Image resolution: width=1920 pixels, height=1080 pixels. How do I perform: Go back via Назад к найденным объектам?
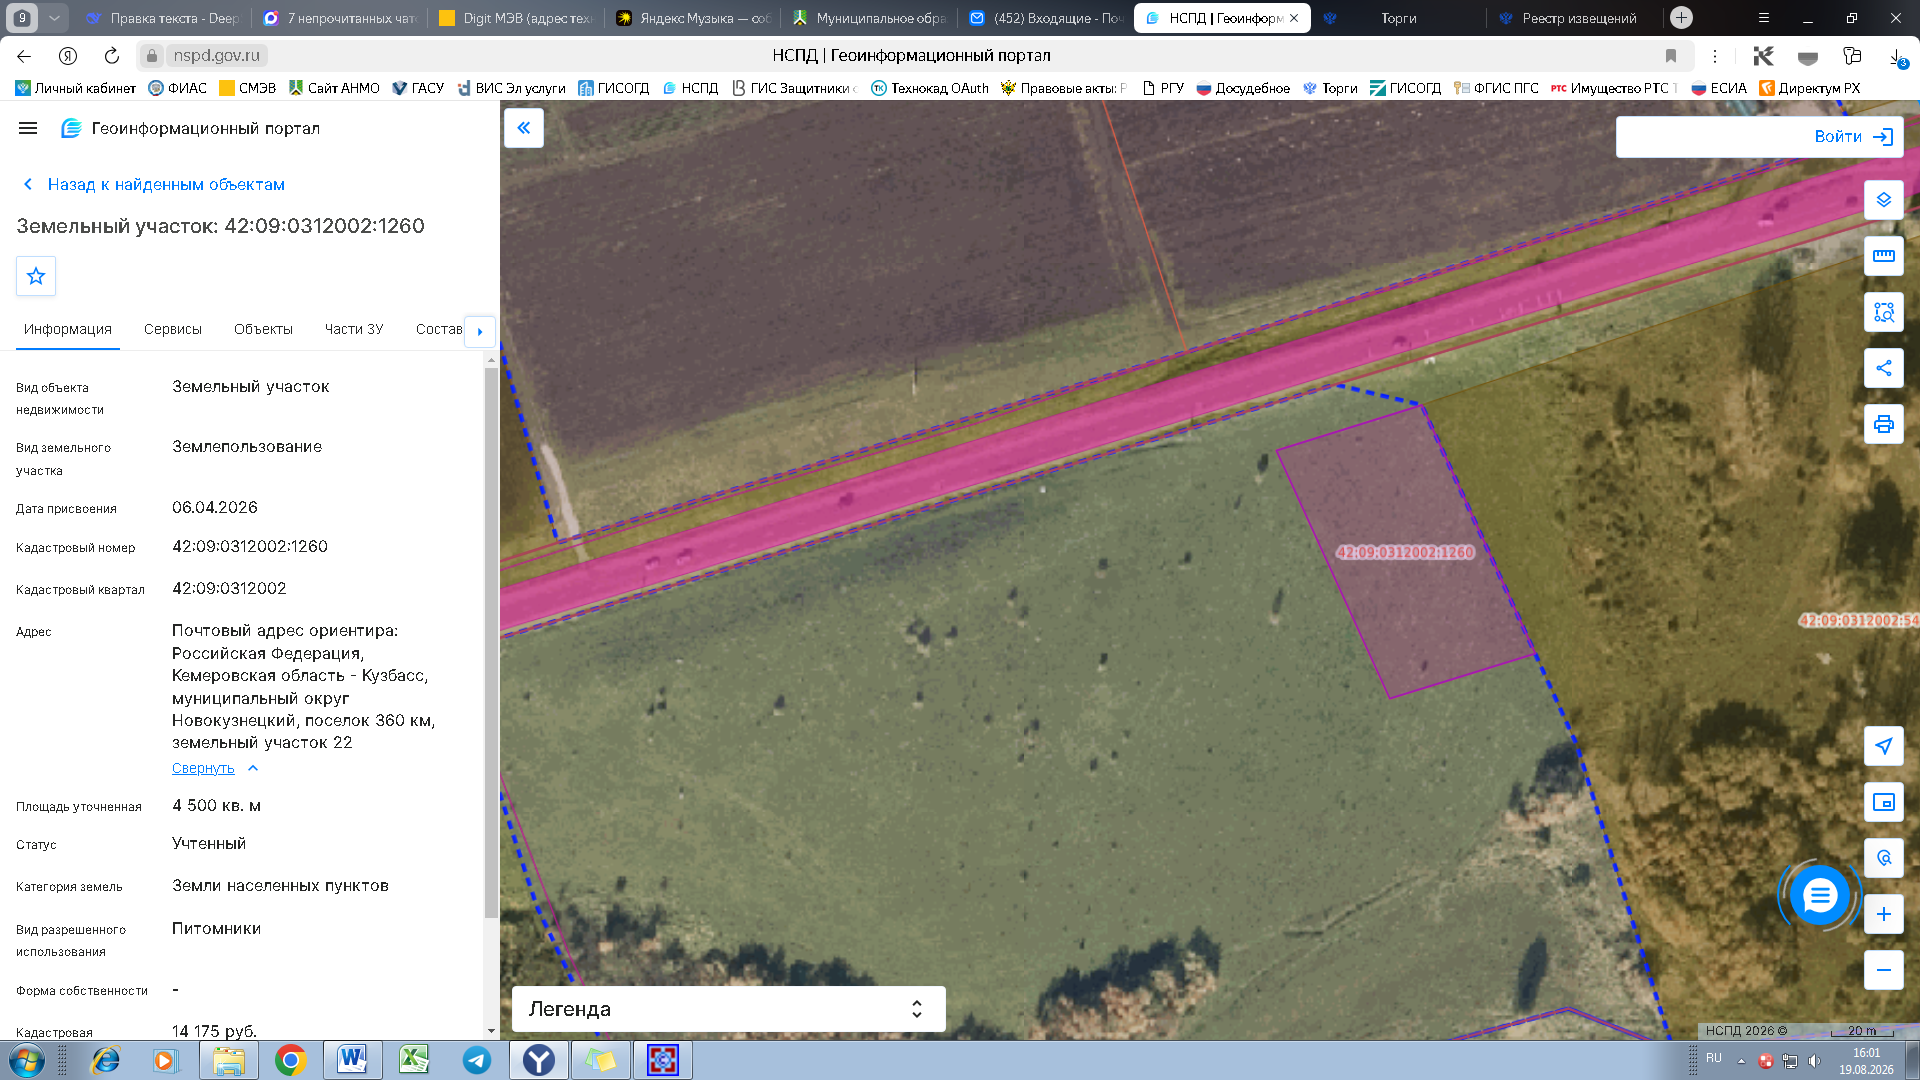pyautogui.click(x=154, y=184)
